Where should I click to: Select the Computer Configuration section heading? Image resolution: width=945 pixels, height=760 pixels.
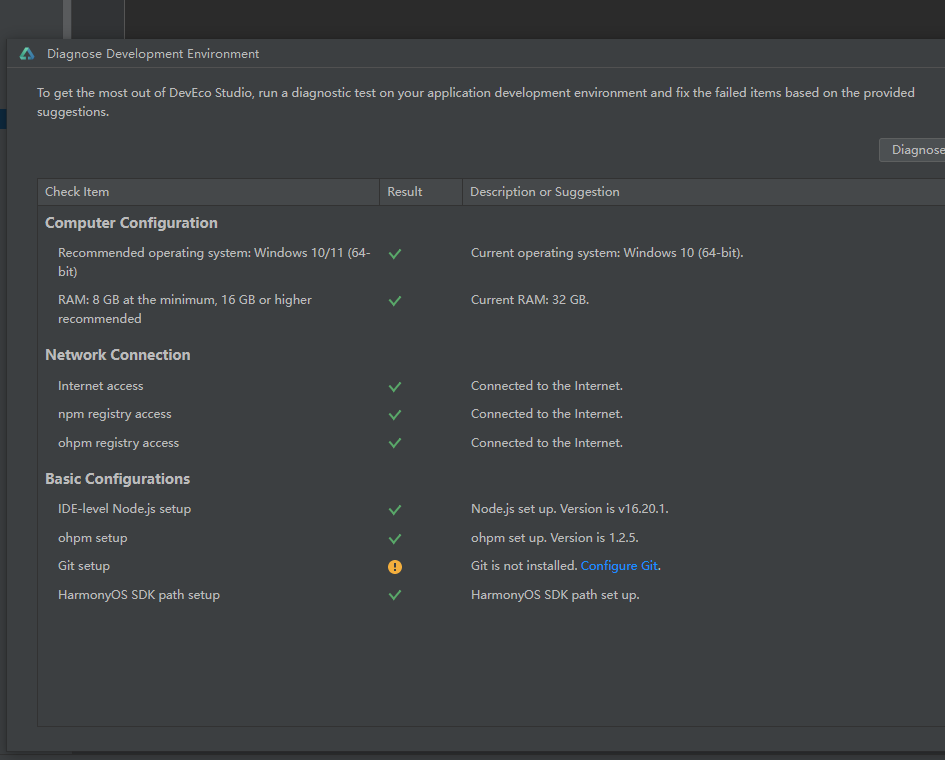pyautogui.click(x=131, y=223)
